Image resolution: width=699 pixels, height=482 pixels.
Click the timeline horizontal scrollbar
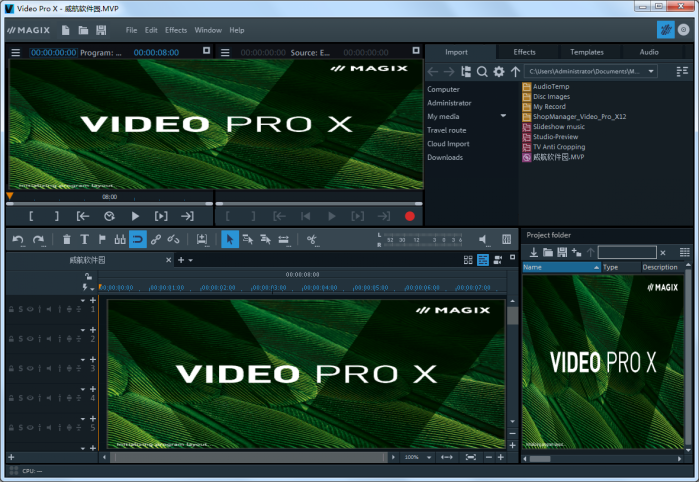(x=247, y=457)
